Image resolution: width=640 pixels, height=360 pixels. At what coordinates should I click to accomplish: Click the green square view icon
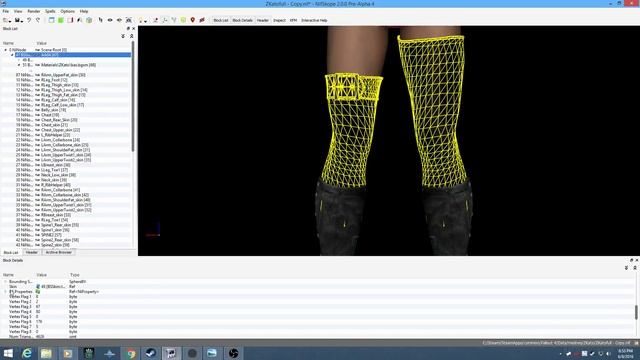pos(61,20)
